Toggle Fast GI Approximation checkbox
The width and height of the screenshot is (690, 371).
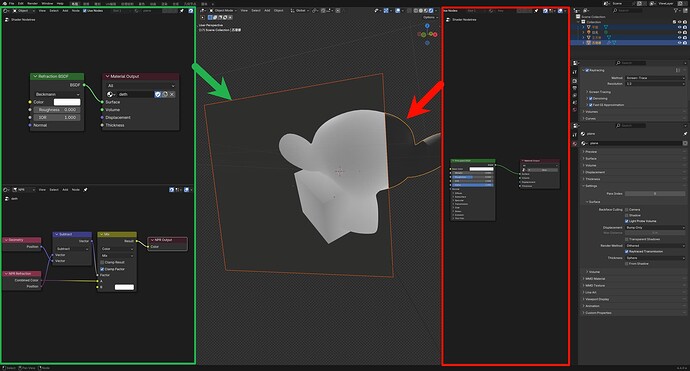(x=591, y=105)
